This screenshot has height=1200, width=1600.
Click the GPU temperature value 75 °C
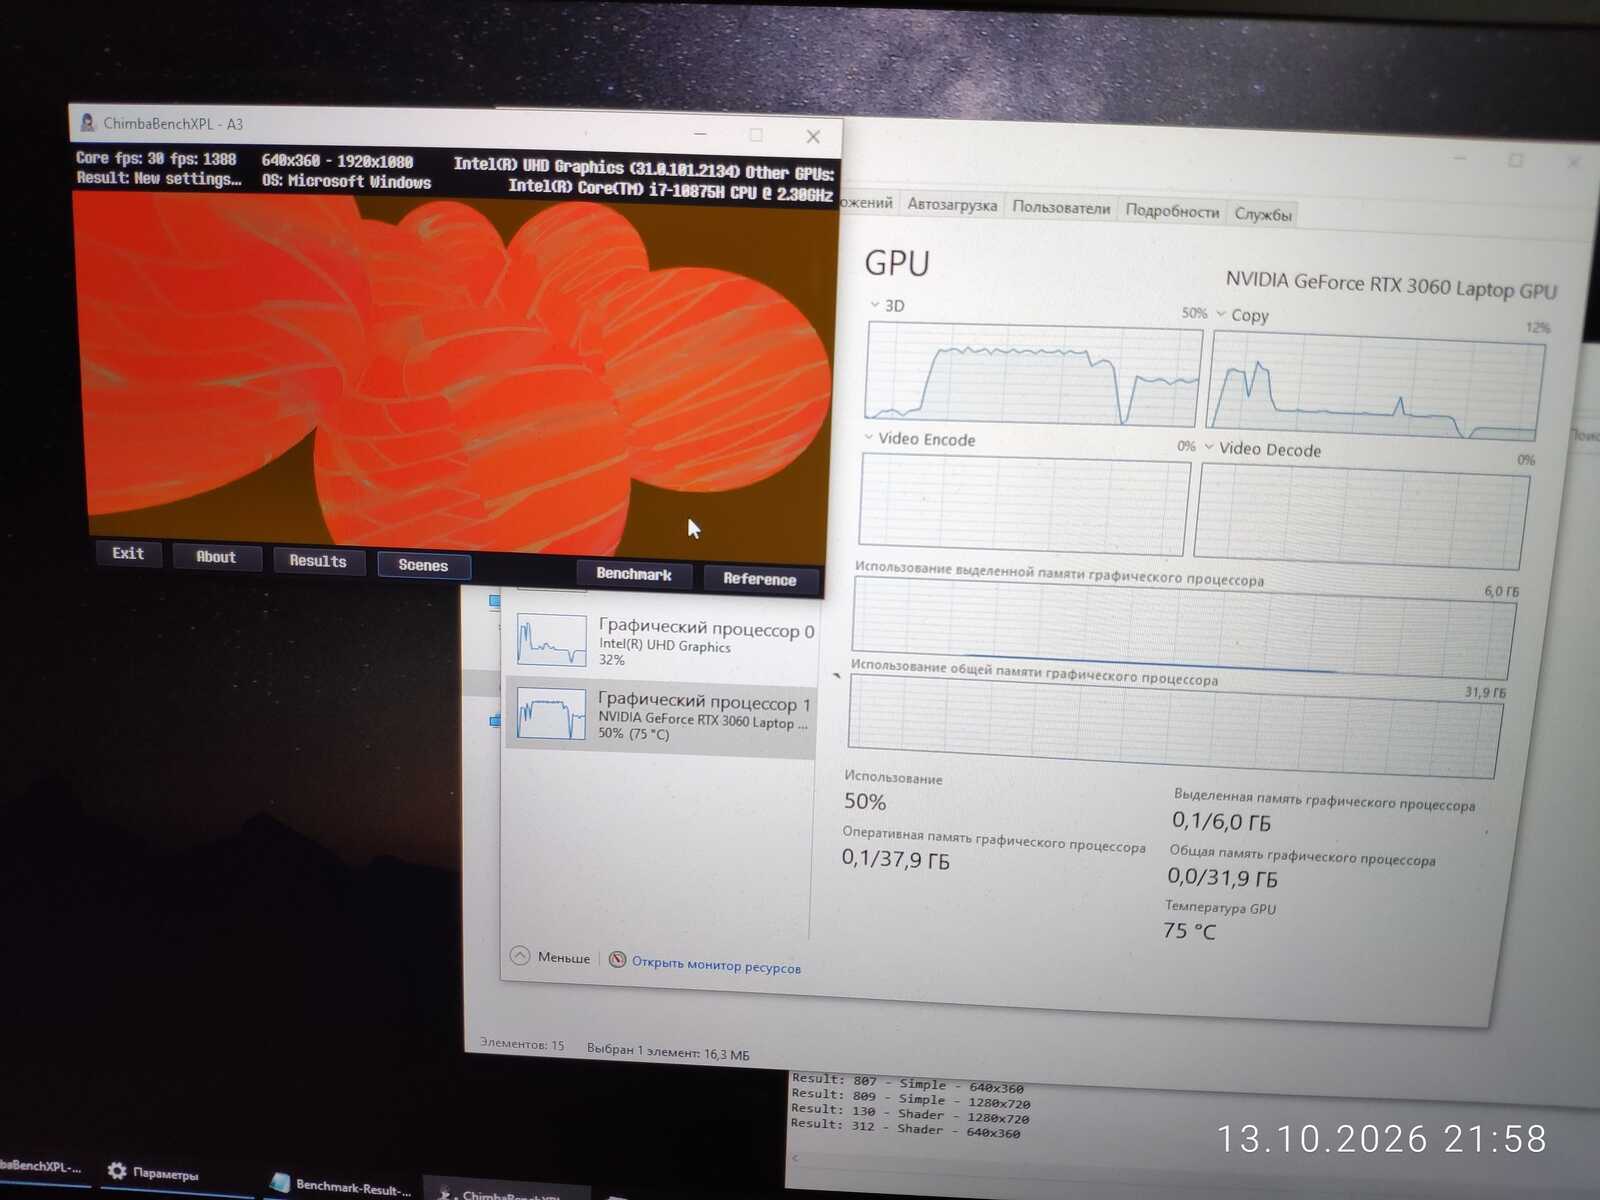tap(1189, 930)
